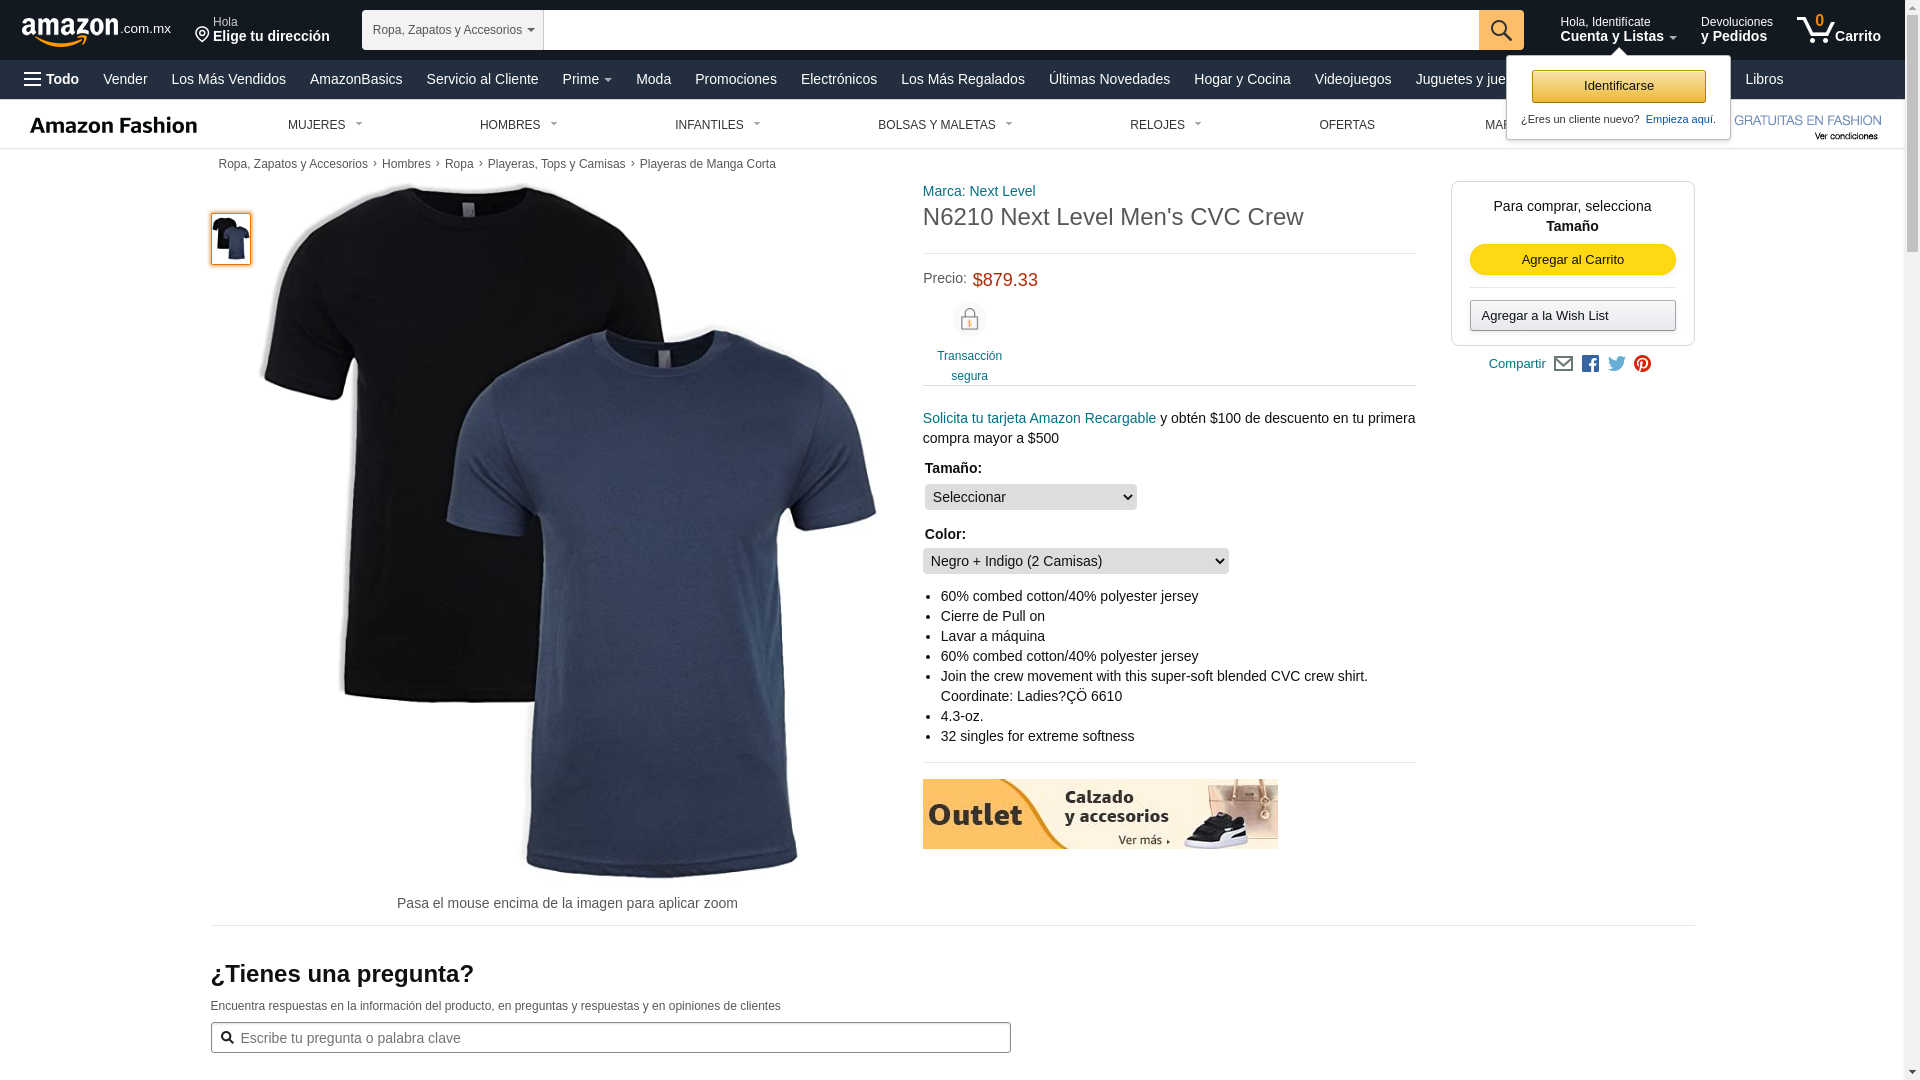Select the t-shirt product thumbnail
Image resolution: width=1920 pixels, height=1080 pixels.
coord(231,239)
